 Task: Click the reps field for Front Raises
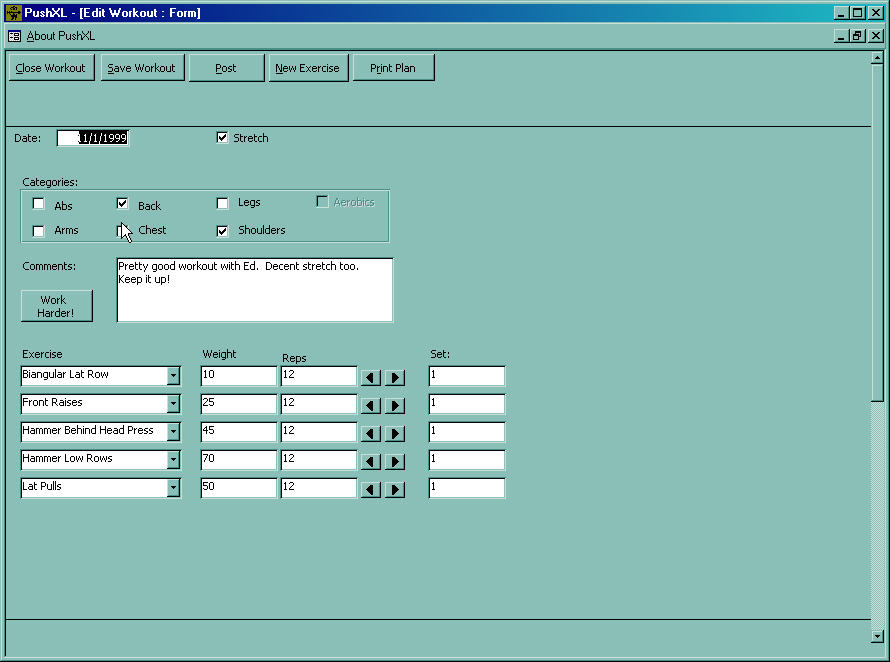(x=318, y=404)
